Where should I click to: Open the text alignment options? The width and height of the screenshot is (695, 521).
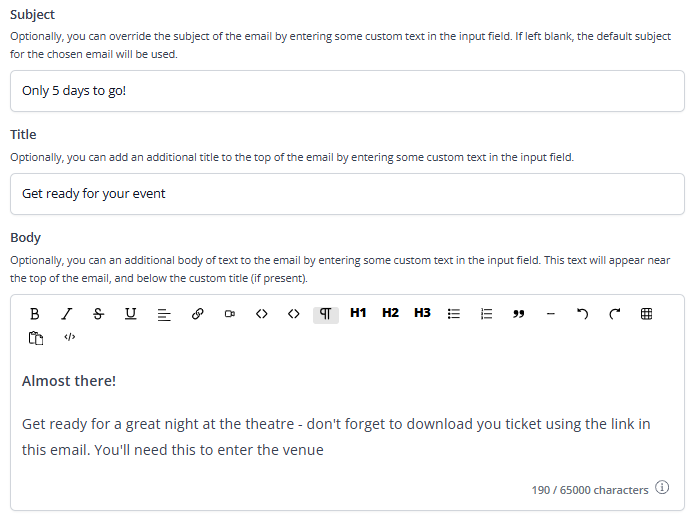click(165, 313)
